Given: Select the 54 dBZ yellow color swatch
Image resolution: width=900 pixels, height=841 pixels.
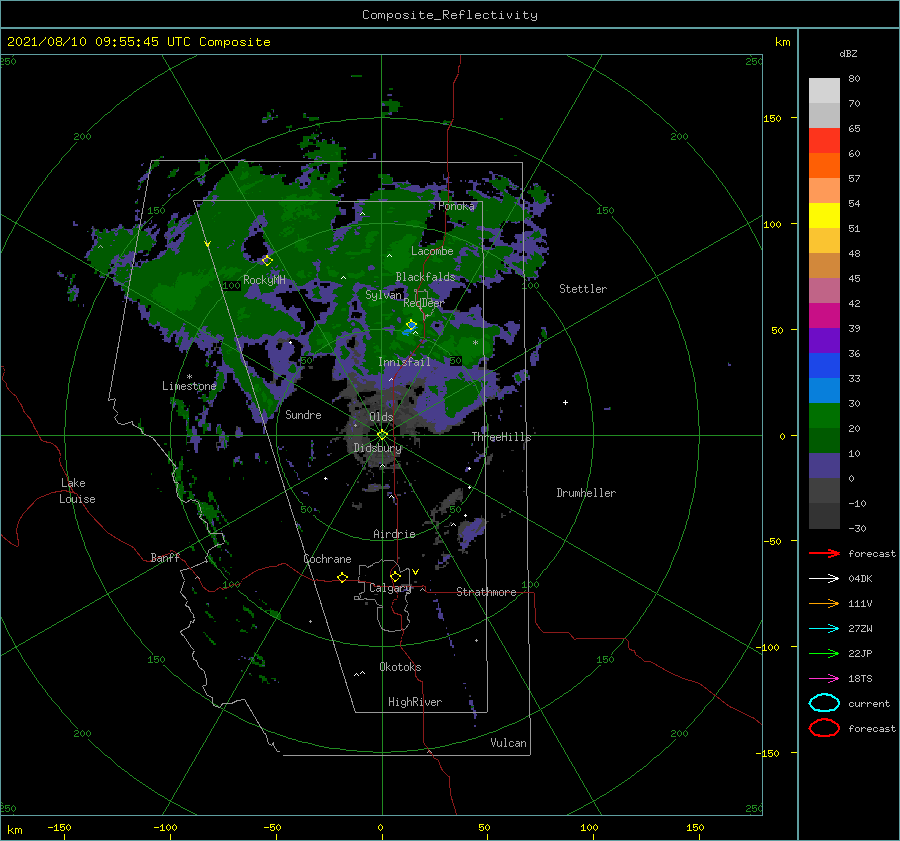Looking at the screenshot, I should [824, 215].
